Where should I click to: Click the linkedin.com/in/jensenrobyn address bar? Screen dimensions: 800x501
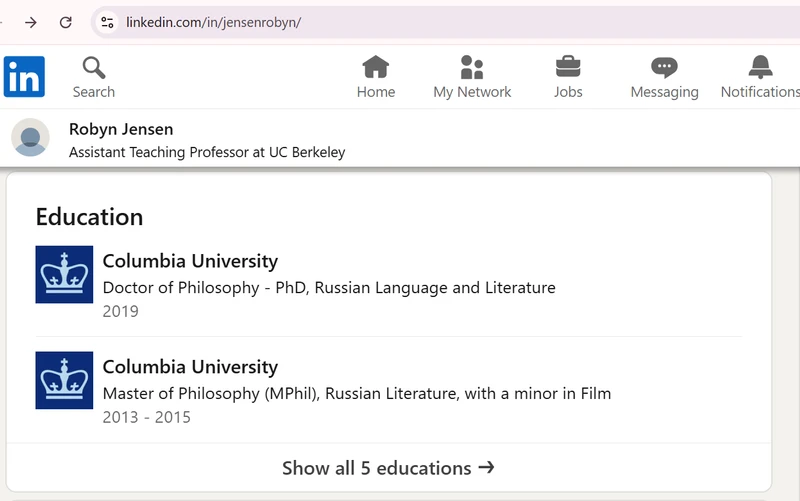click(444, 22)
